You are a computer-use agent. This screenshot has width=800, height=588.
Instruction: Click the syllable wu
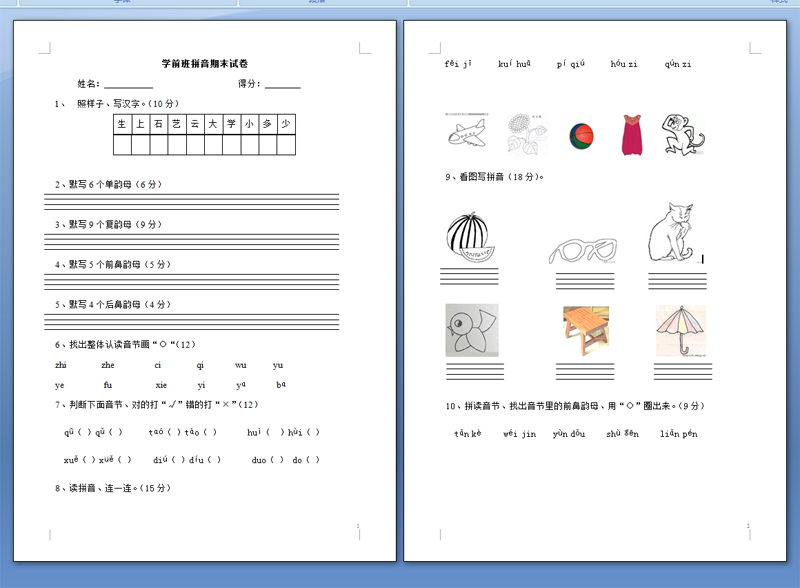coord(240,365)
